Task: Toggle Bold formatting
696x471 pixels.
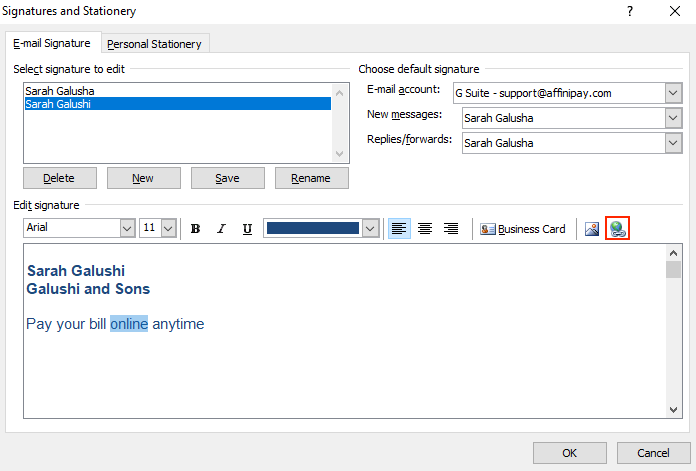Action: pyautogui.click(x=196, y=229)
